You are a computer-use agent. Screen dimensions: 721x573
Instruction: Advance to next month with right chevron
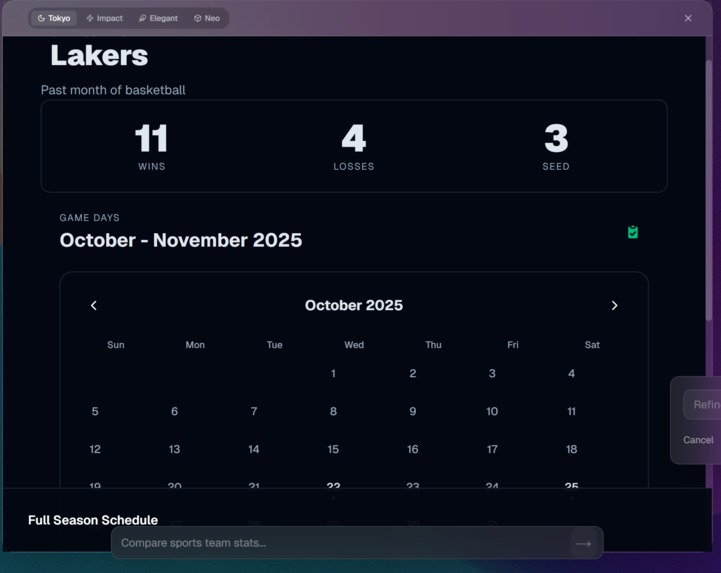tap(614, 305)
